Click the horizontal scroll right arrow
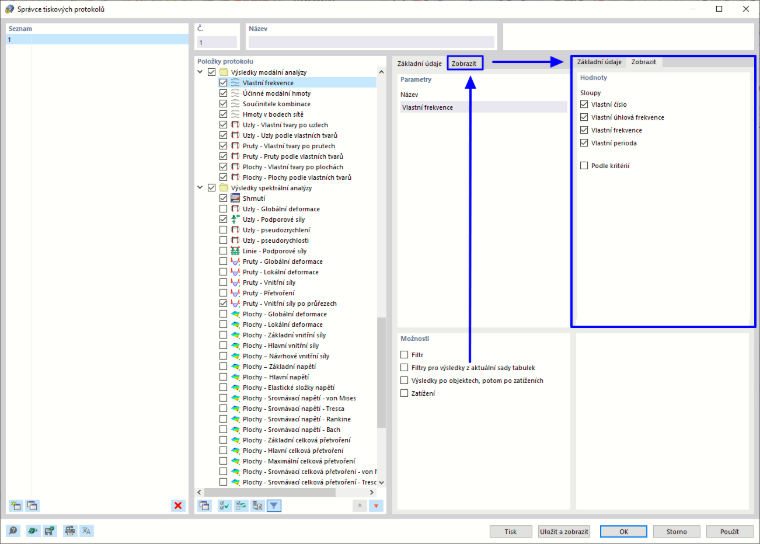760x544 pixels. point(372,492)
